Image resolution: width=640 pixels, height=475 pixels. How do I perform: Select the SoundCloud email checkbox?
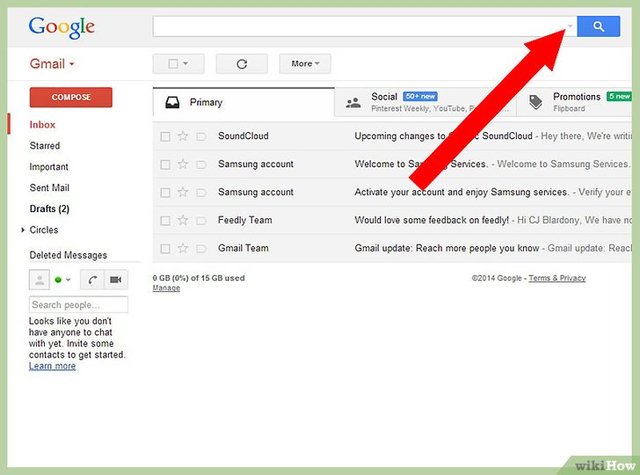(x=165, y=136)
